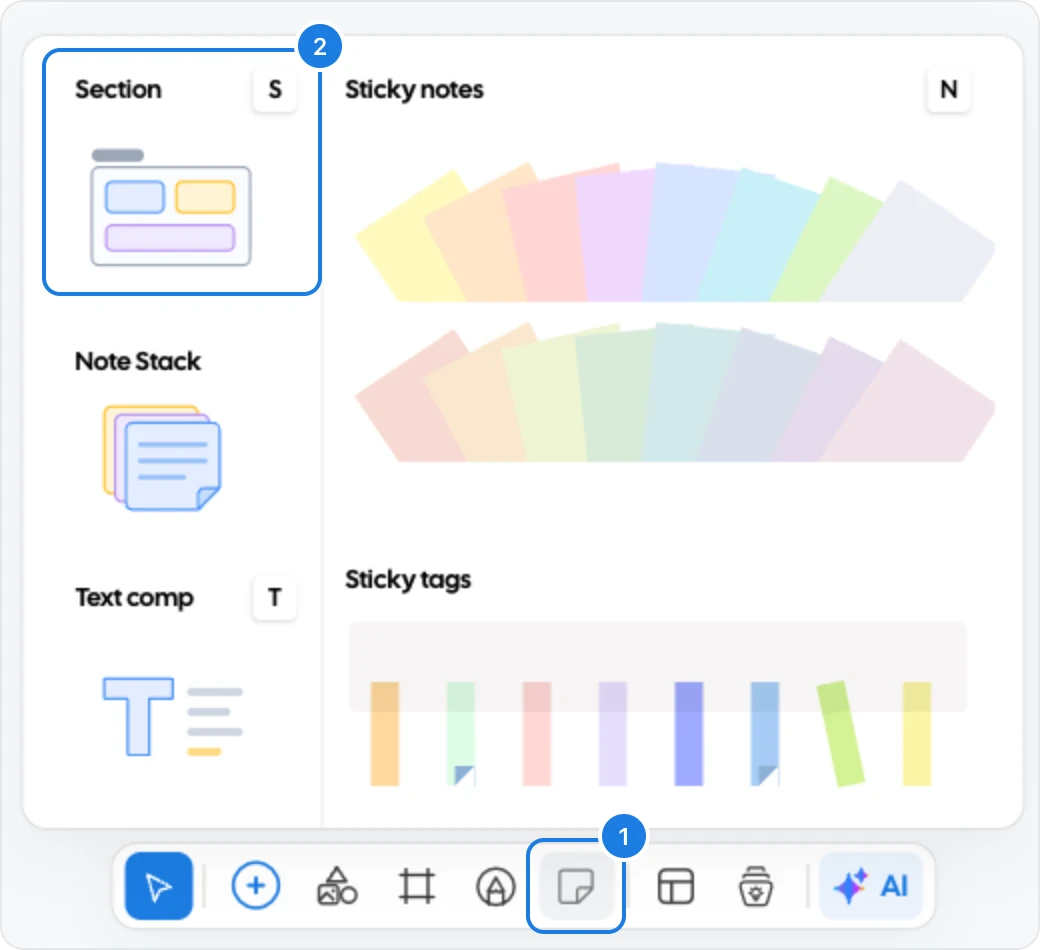This screenshot has width=1040, height=950.
Task: Open the shapes tool
Action: point(337,886)
